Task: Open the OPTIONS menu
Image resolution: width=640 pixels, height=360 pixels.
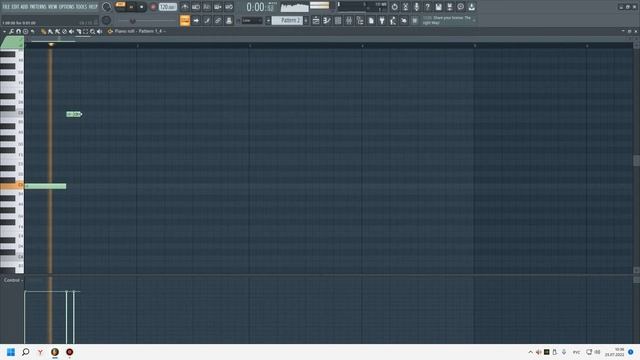Action: (x=67, y=7)
